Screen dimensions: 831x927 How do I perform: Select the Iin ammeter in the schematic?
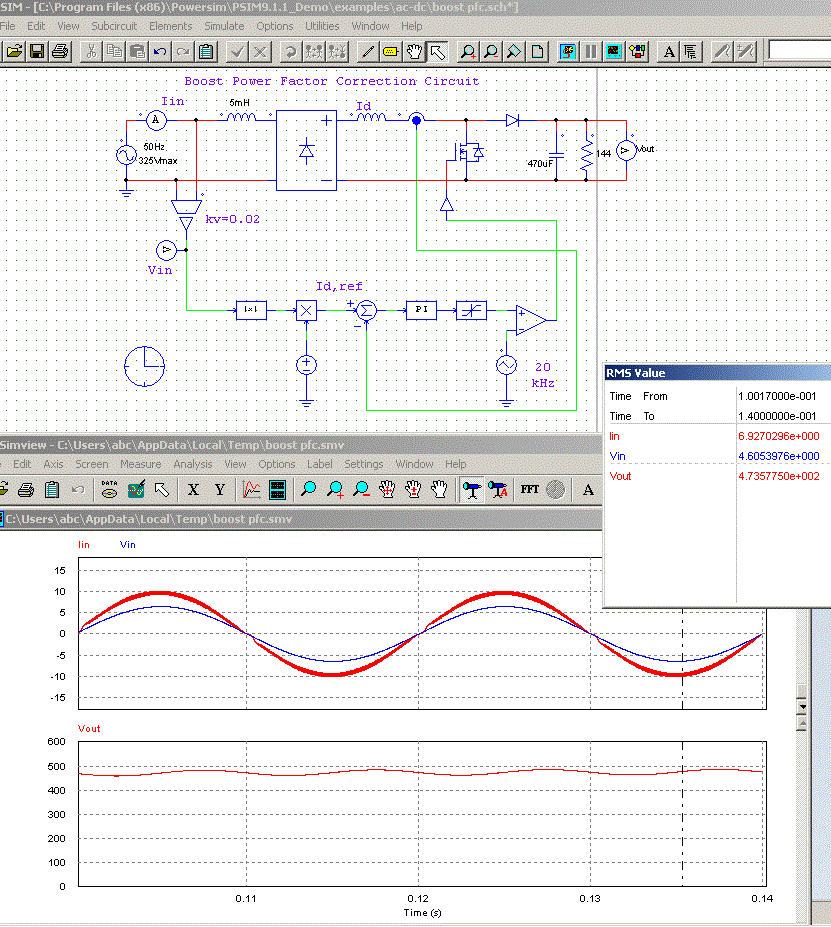coord(156,120)
